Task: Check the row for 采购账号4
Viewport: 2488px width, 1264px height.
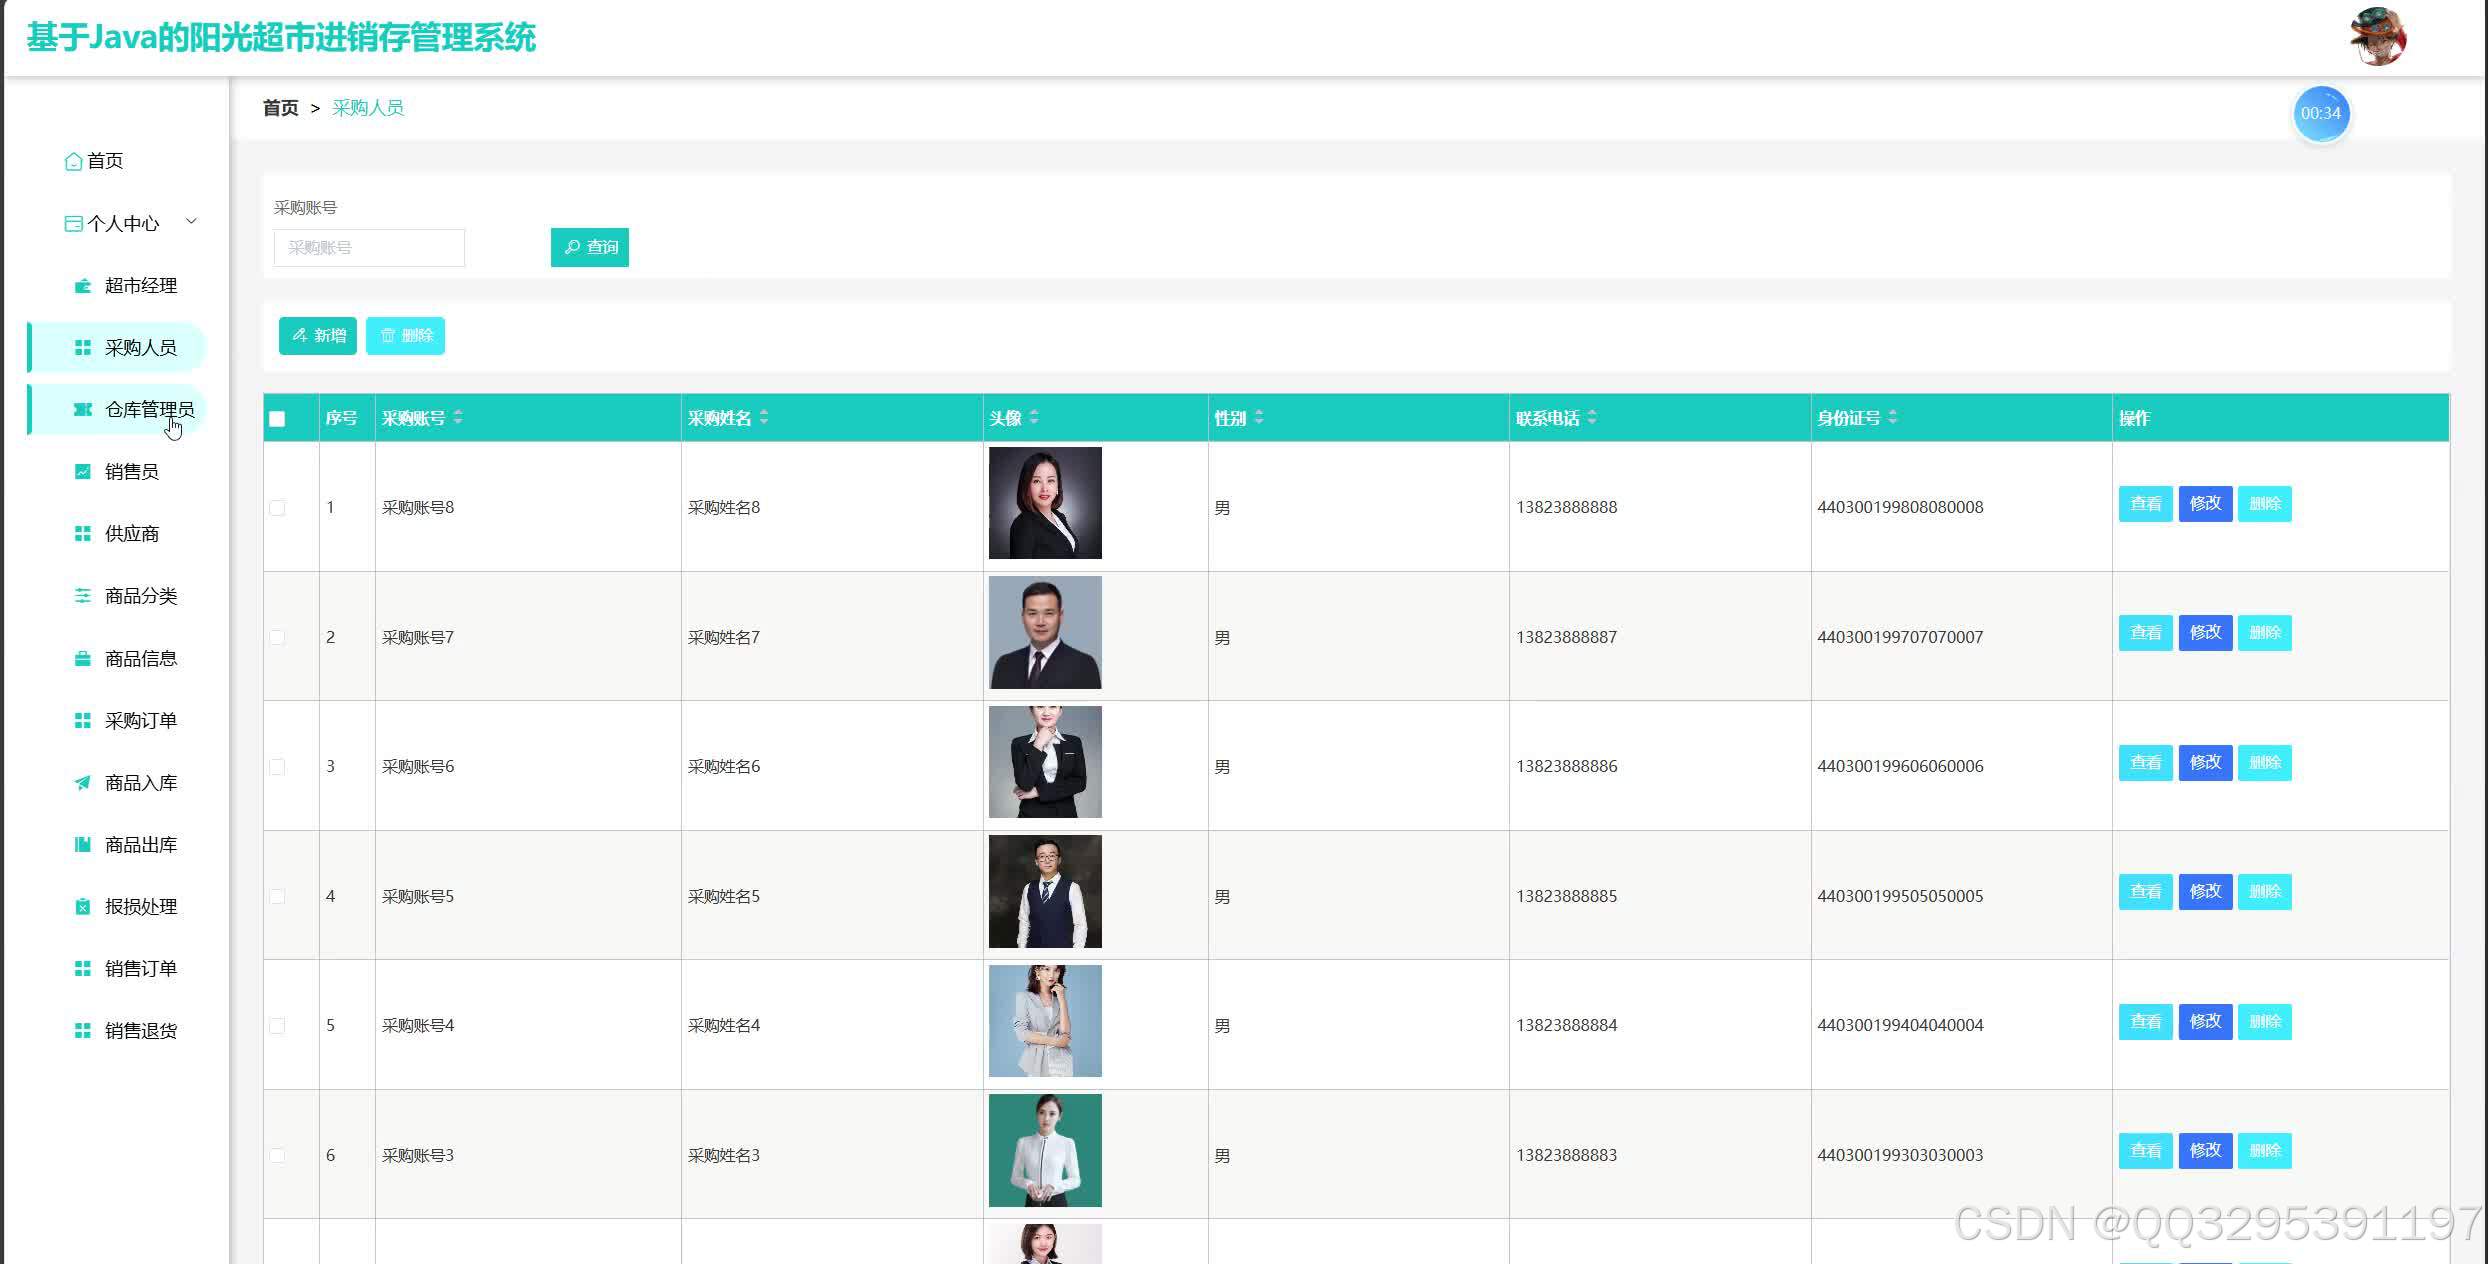Action: coord(277,1026)
